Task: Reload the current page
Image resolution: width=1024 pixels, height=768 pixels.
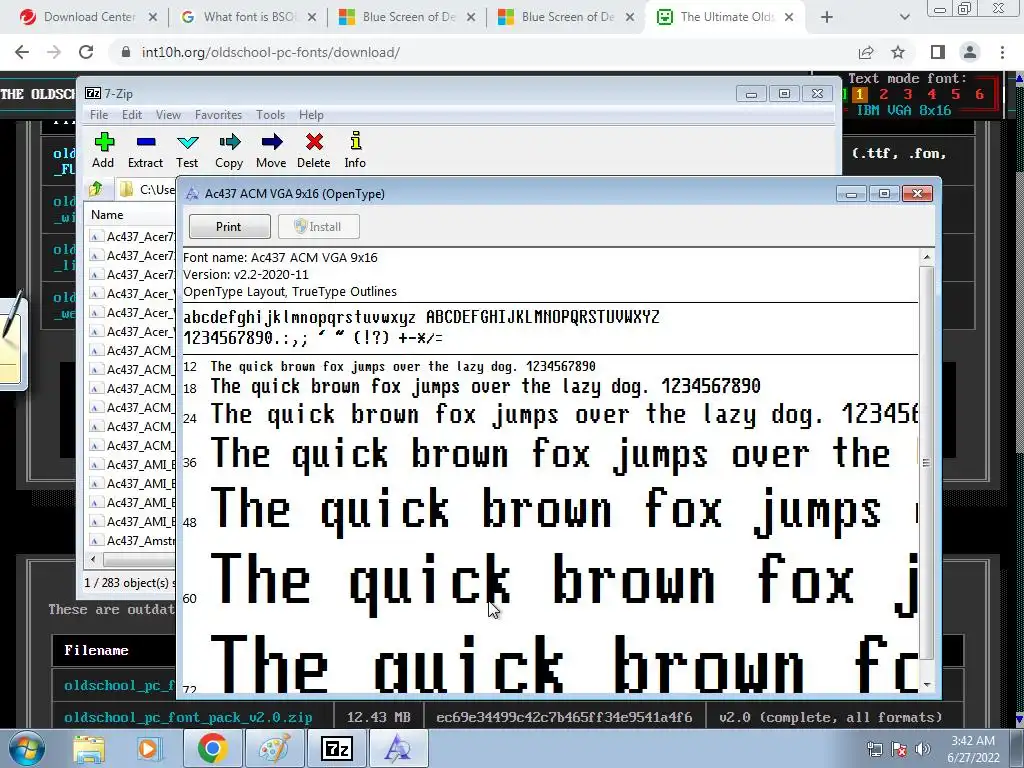Action: point(86,52)
